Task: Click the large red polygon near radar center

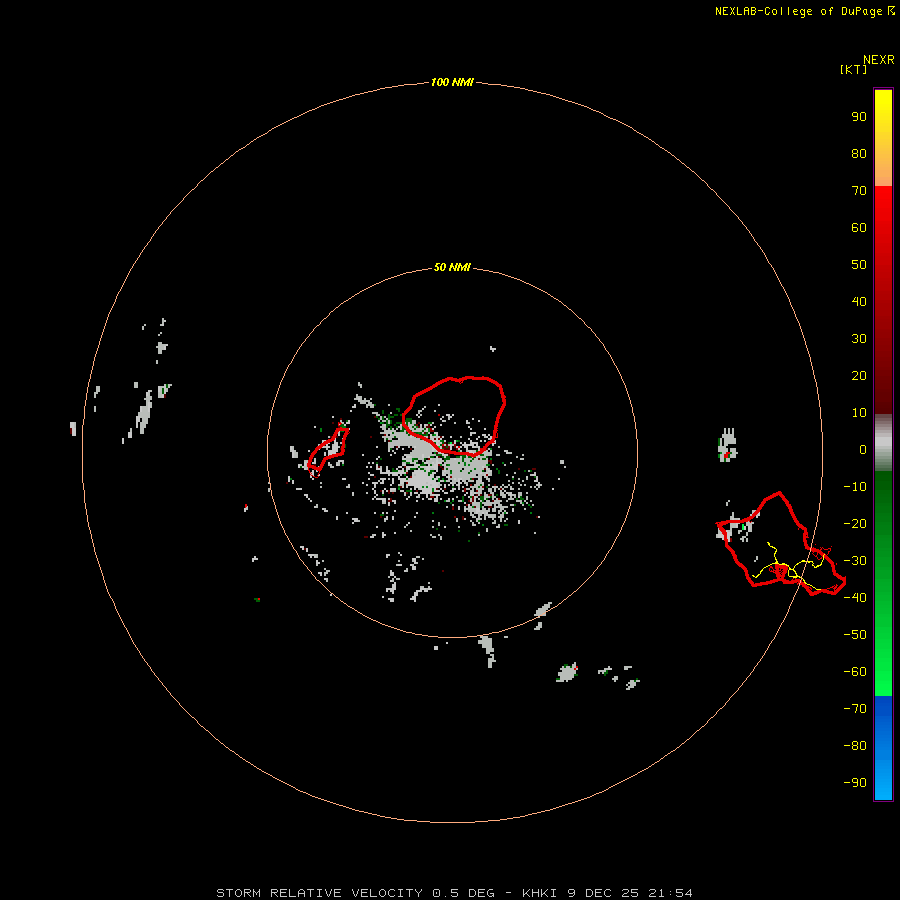Action: click(453, 416)
